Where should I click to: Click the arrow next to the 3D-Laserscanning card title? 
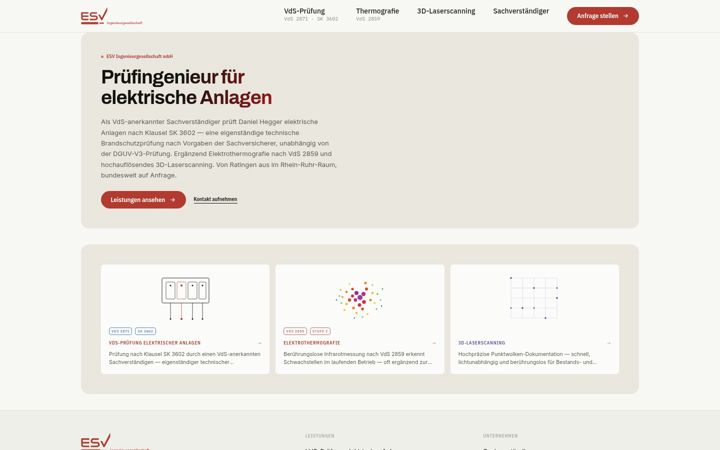click(x=609, y=343)
